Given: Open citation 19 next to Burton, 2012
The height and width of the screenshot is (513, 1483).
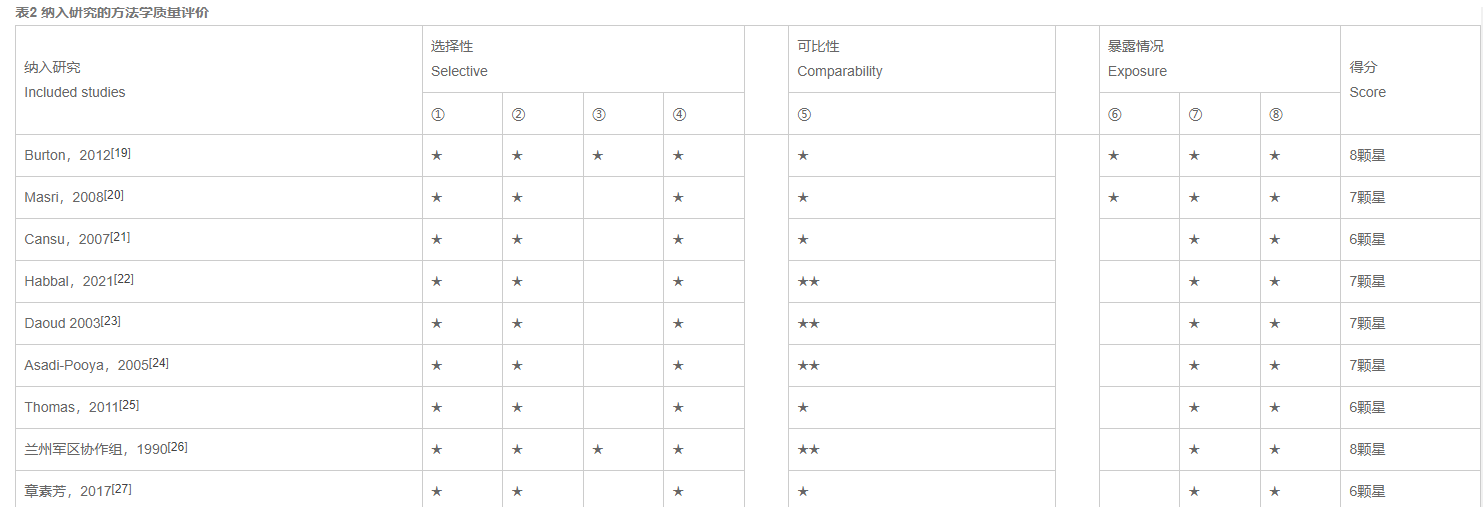Looking at the screenshot, I should click(120, 153).
